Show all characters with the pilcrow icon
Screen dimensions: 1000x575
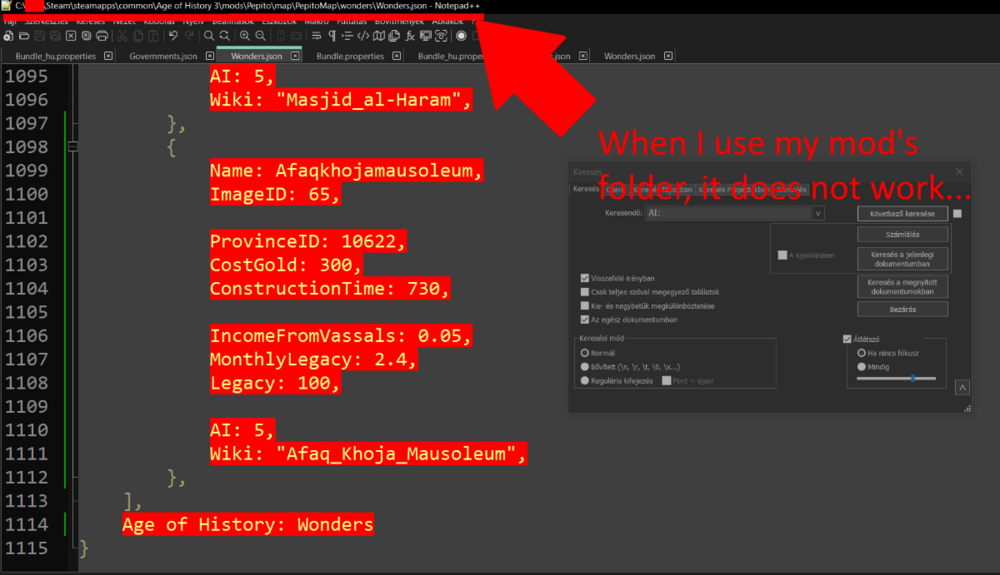click(x=332, y=36)
